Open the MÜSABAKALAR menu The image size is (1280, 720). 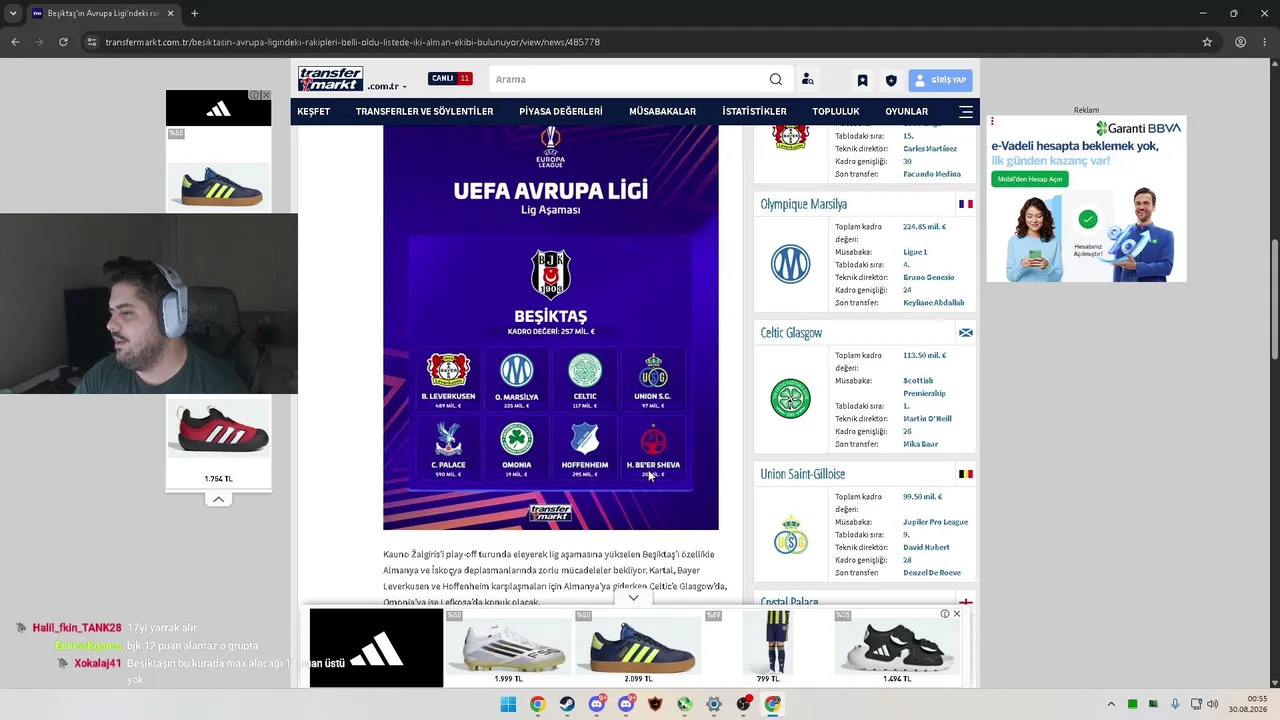pos(662,111)
